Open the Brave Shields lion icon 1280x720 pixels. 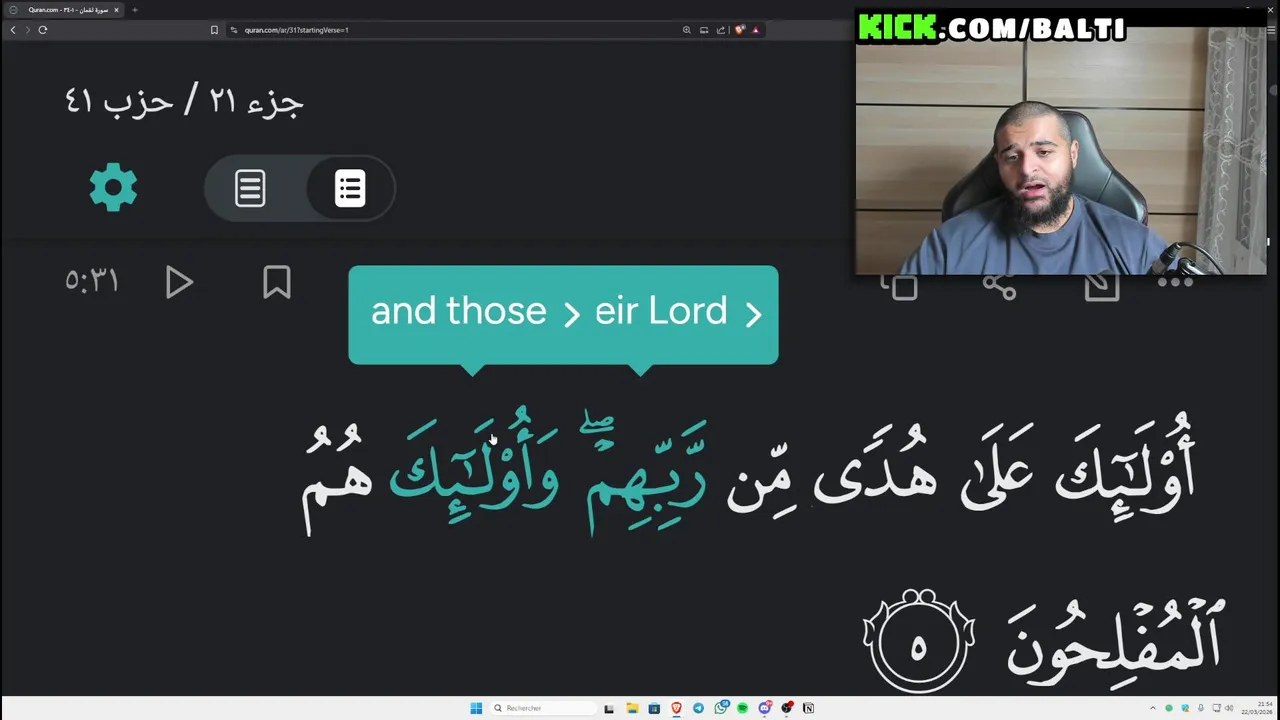point(739,30)
